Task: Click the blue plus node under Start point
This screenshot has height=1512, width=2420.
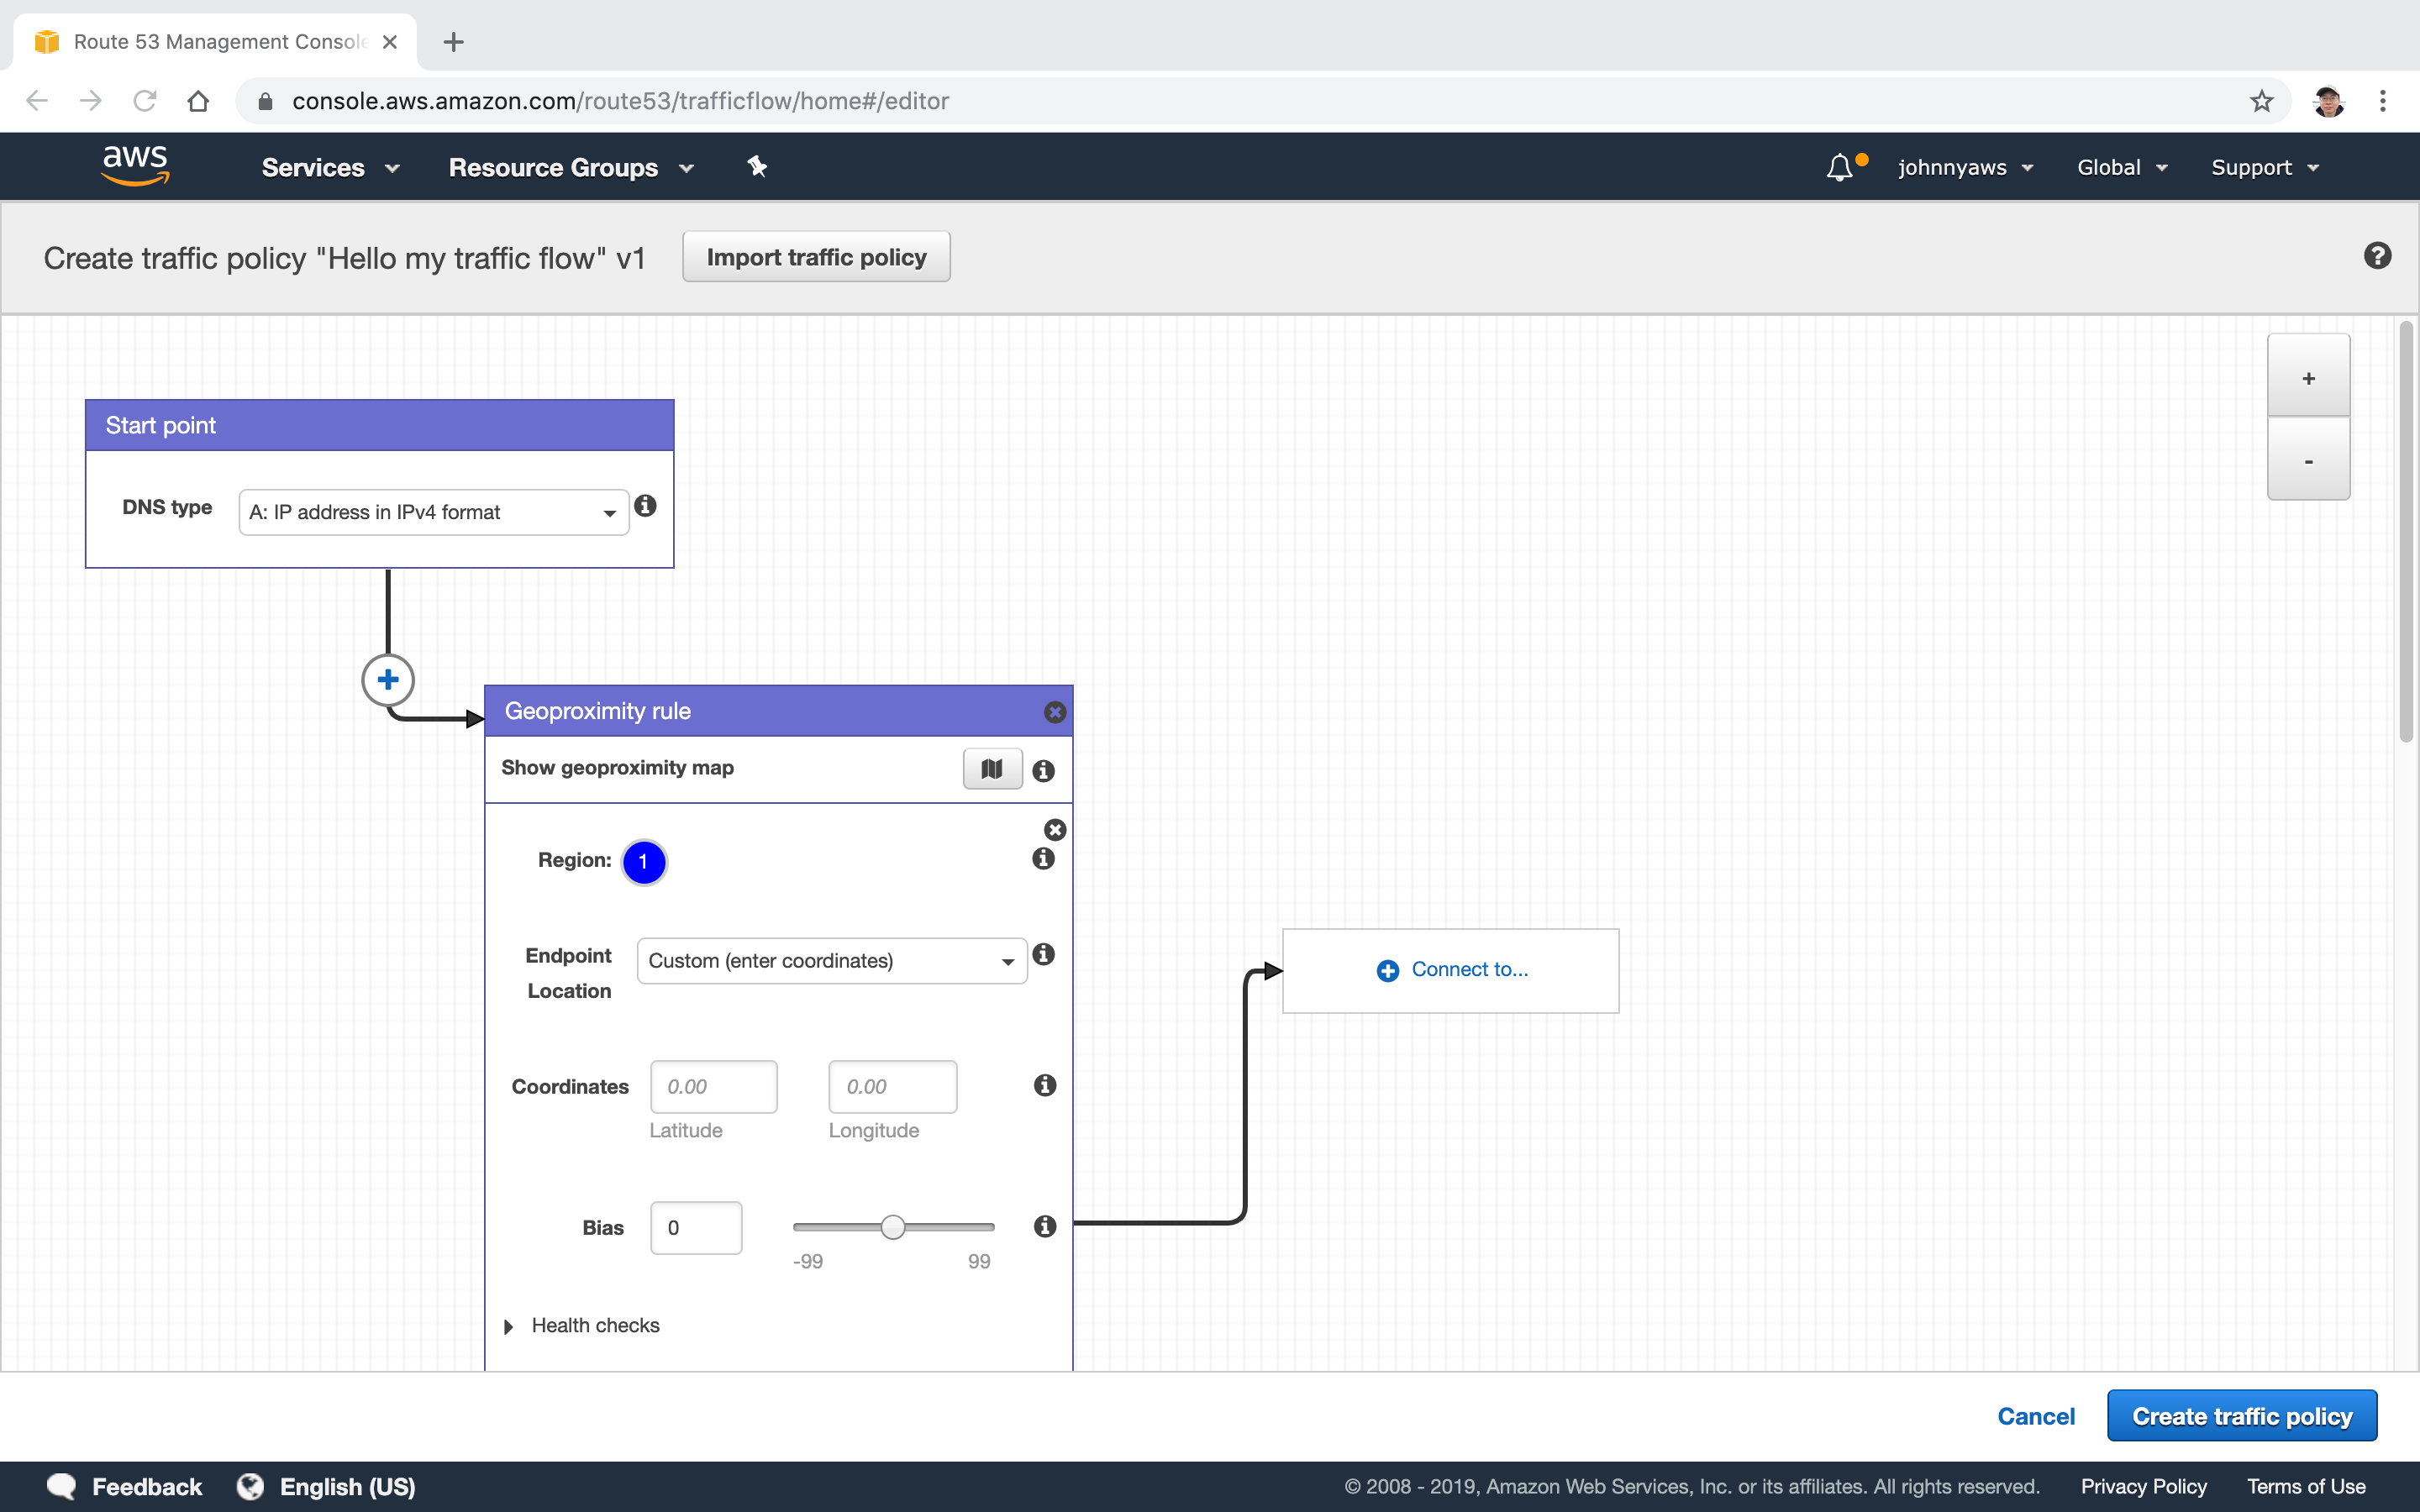Action: (388, 680)
